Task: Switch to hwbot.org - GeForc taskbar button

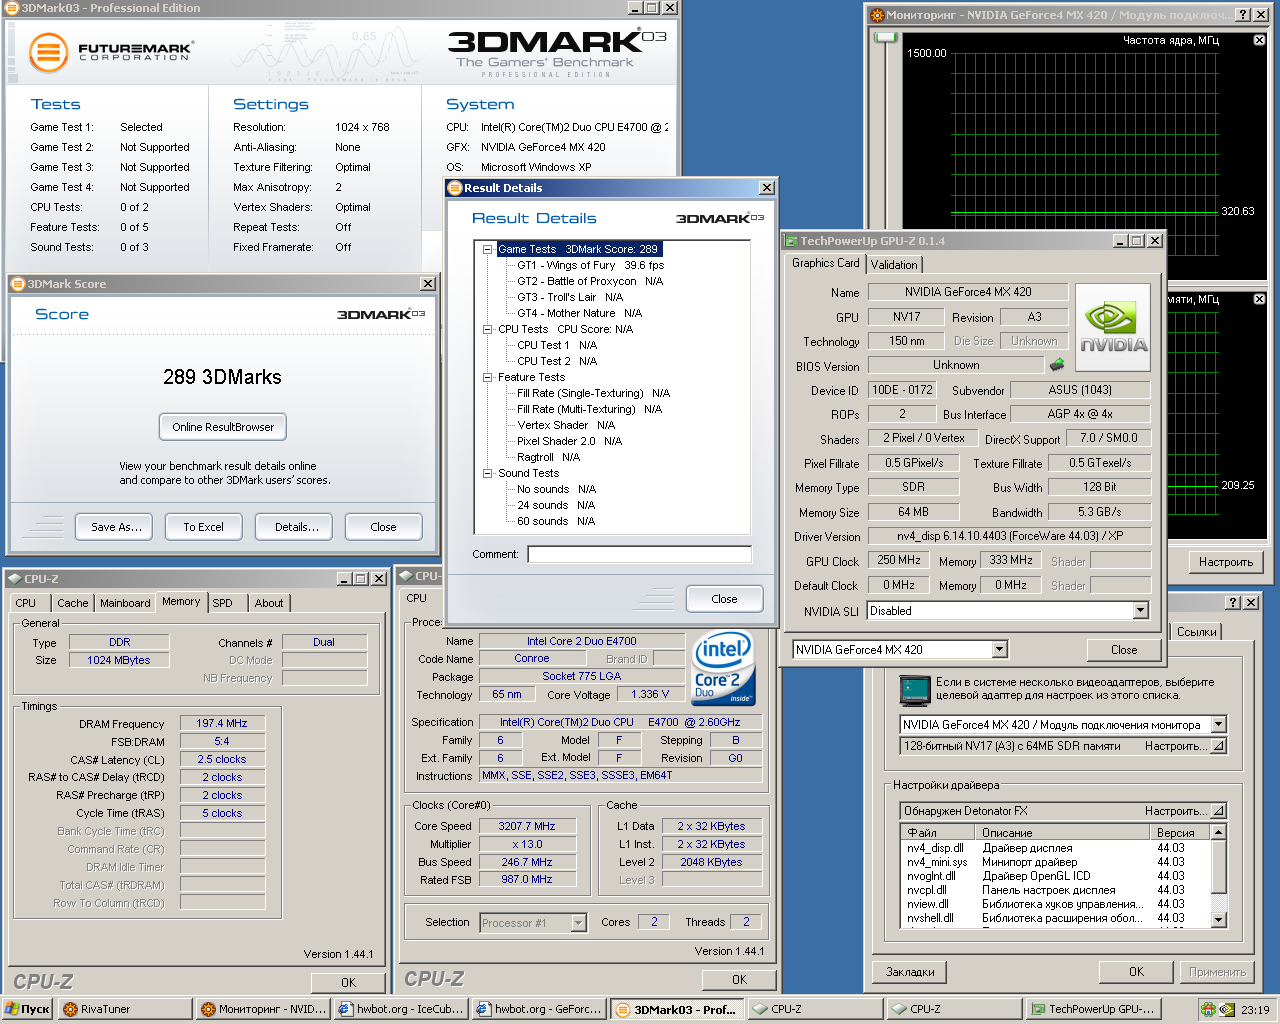Action: pos(539,1009)
